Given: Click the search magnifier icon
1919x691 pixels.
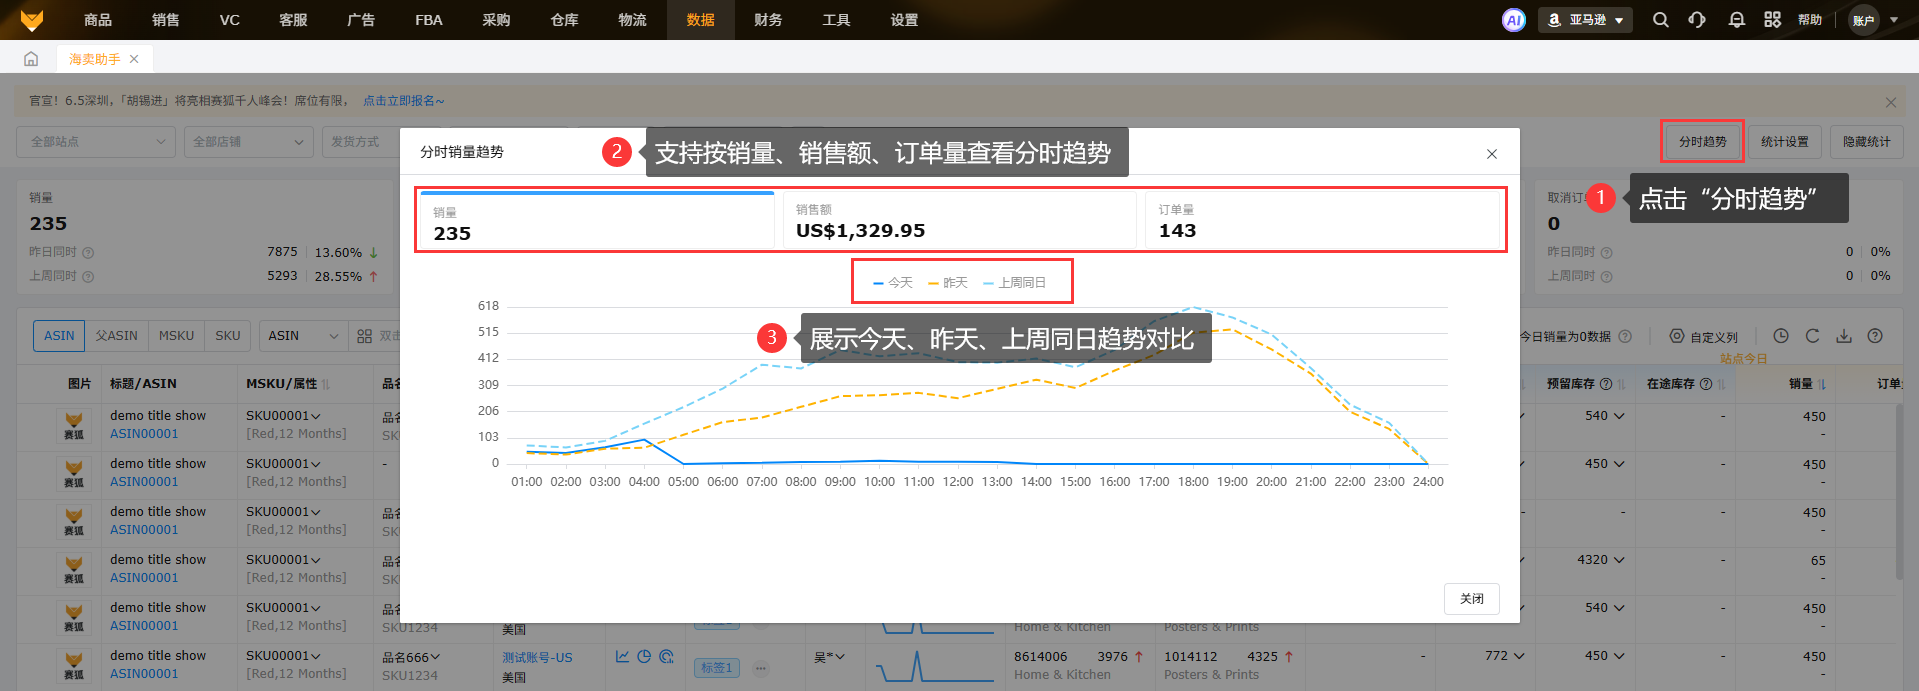Looking at the screenshot, I should (x=1661, y=20).
